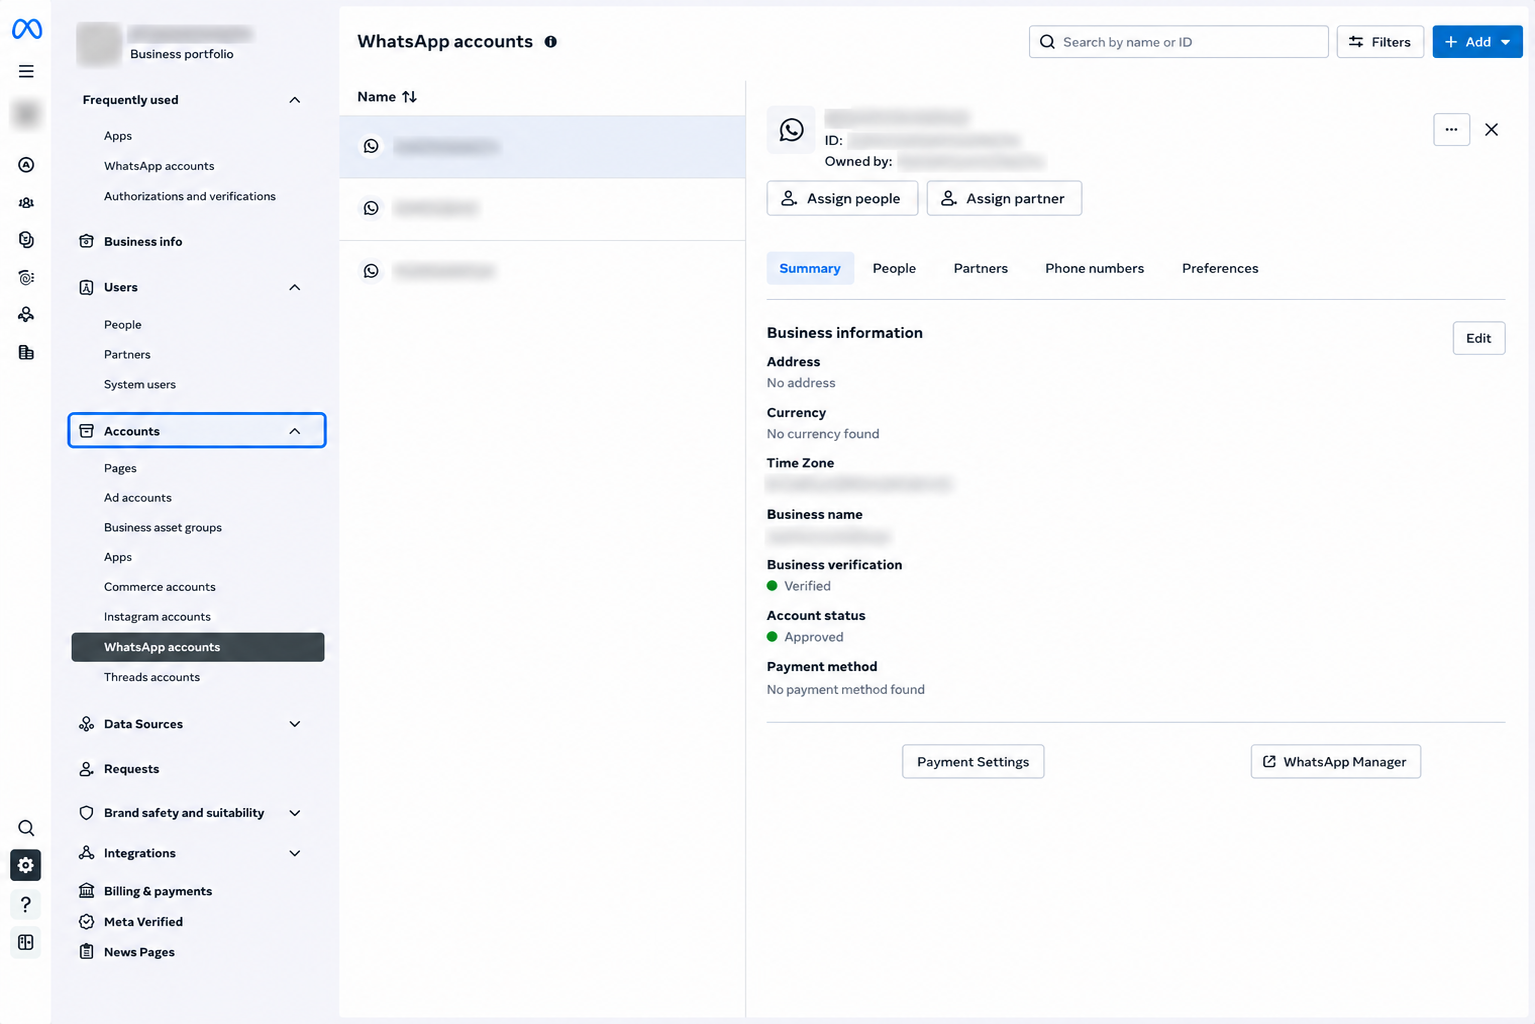Open Authorizations and verifications
Screen dimensions: 1535x1024
tap(190, 196)
